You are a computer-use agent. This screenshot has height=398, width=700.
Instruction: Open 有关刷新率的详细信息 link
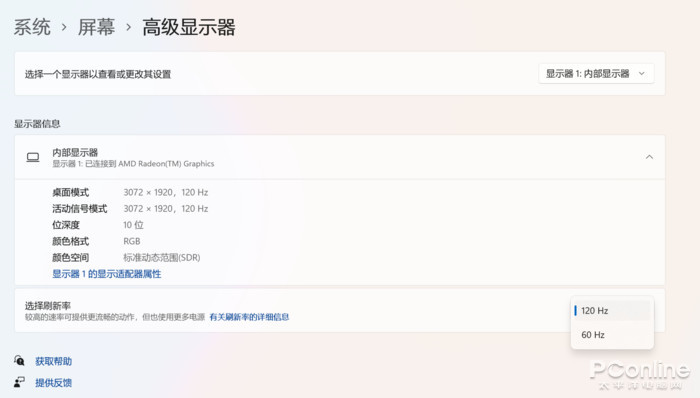[249, 317]
